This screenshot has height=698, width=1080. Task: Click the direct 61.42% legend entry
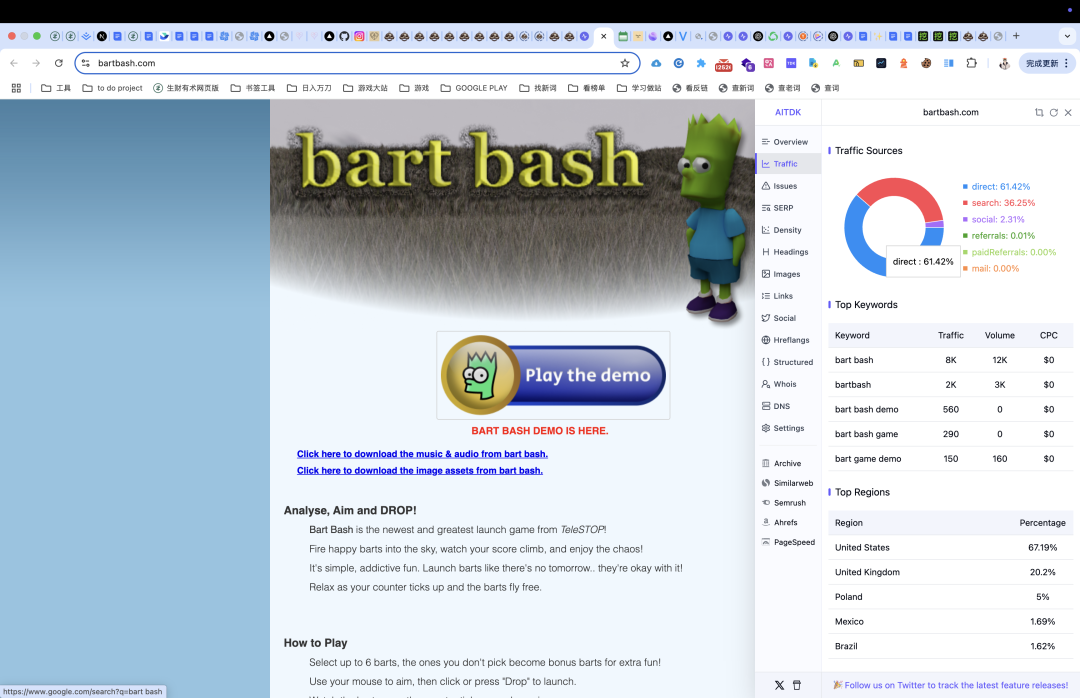click(x=996, y=187)
